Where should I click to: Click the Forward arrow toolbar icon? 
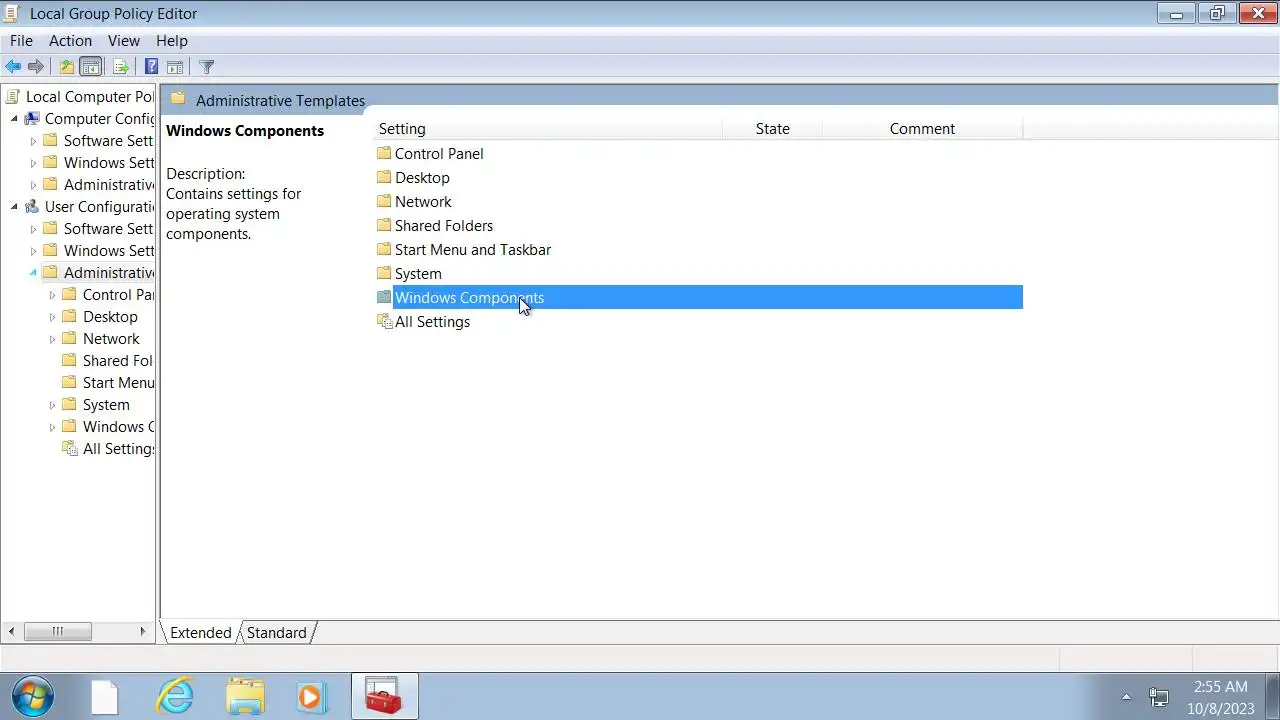point(36,67)
